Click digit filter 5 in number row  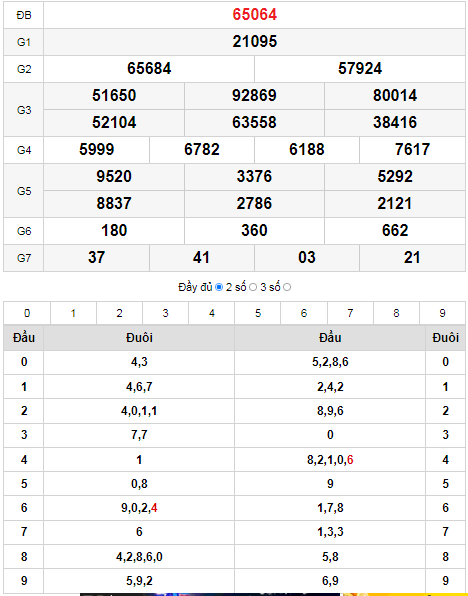tap(258, 313)
